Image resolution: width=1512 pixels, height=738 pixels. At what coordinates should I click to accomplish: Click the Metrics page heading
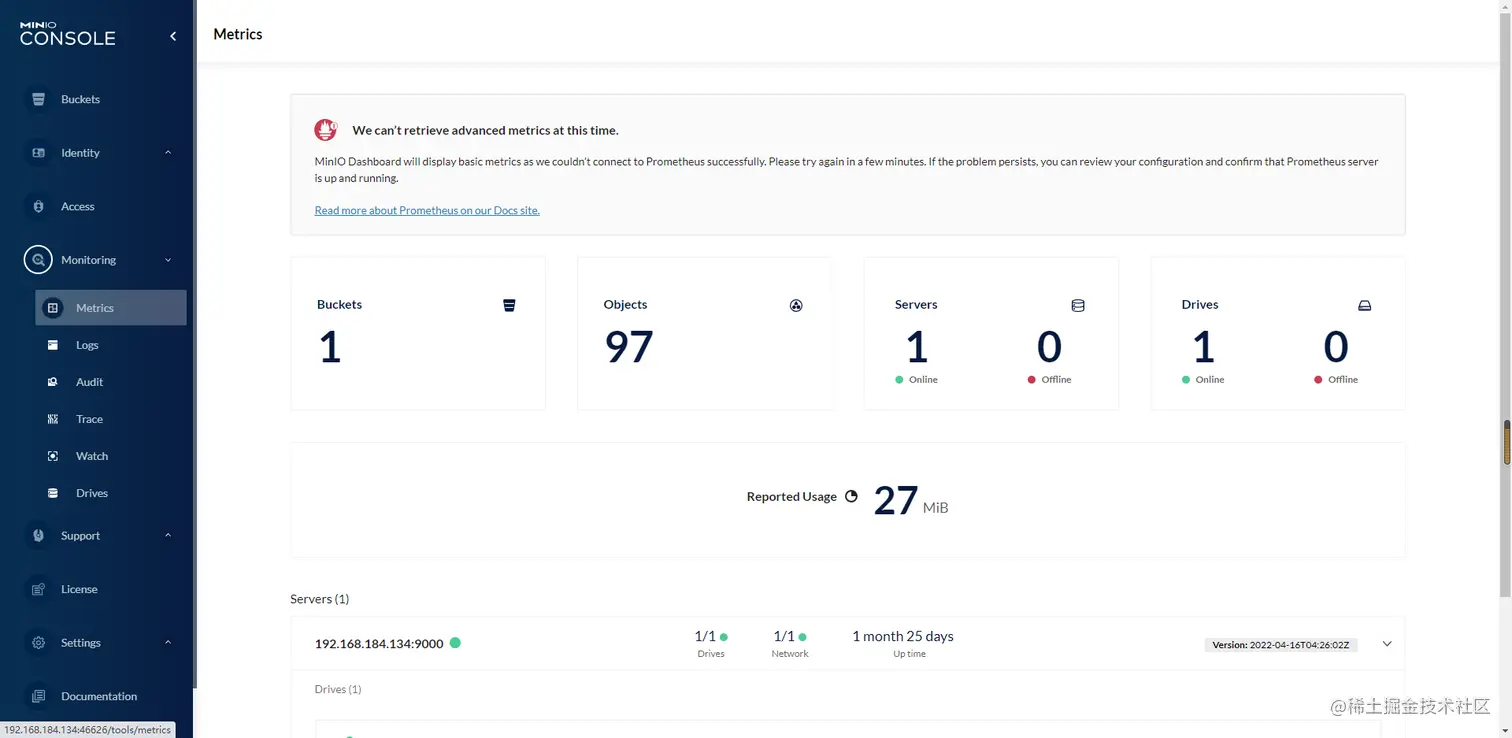click(x=238, y=34)
